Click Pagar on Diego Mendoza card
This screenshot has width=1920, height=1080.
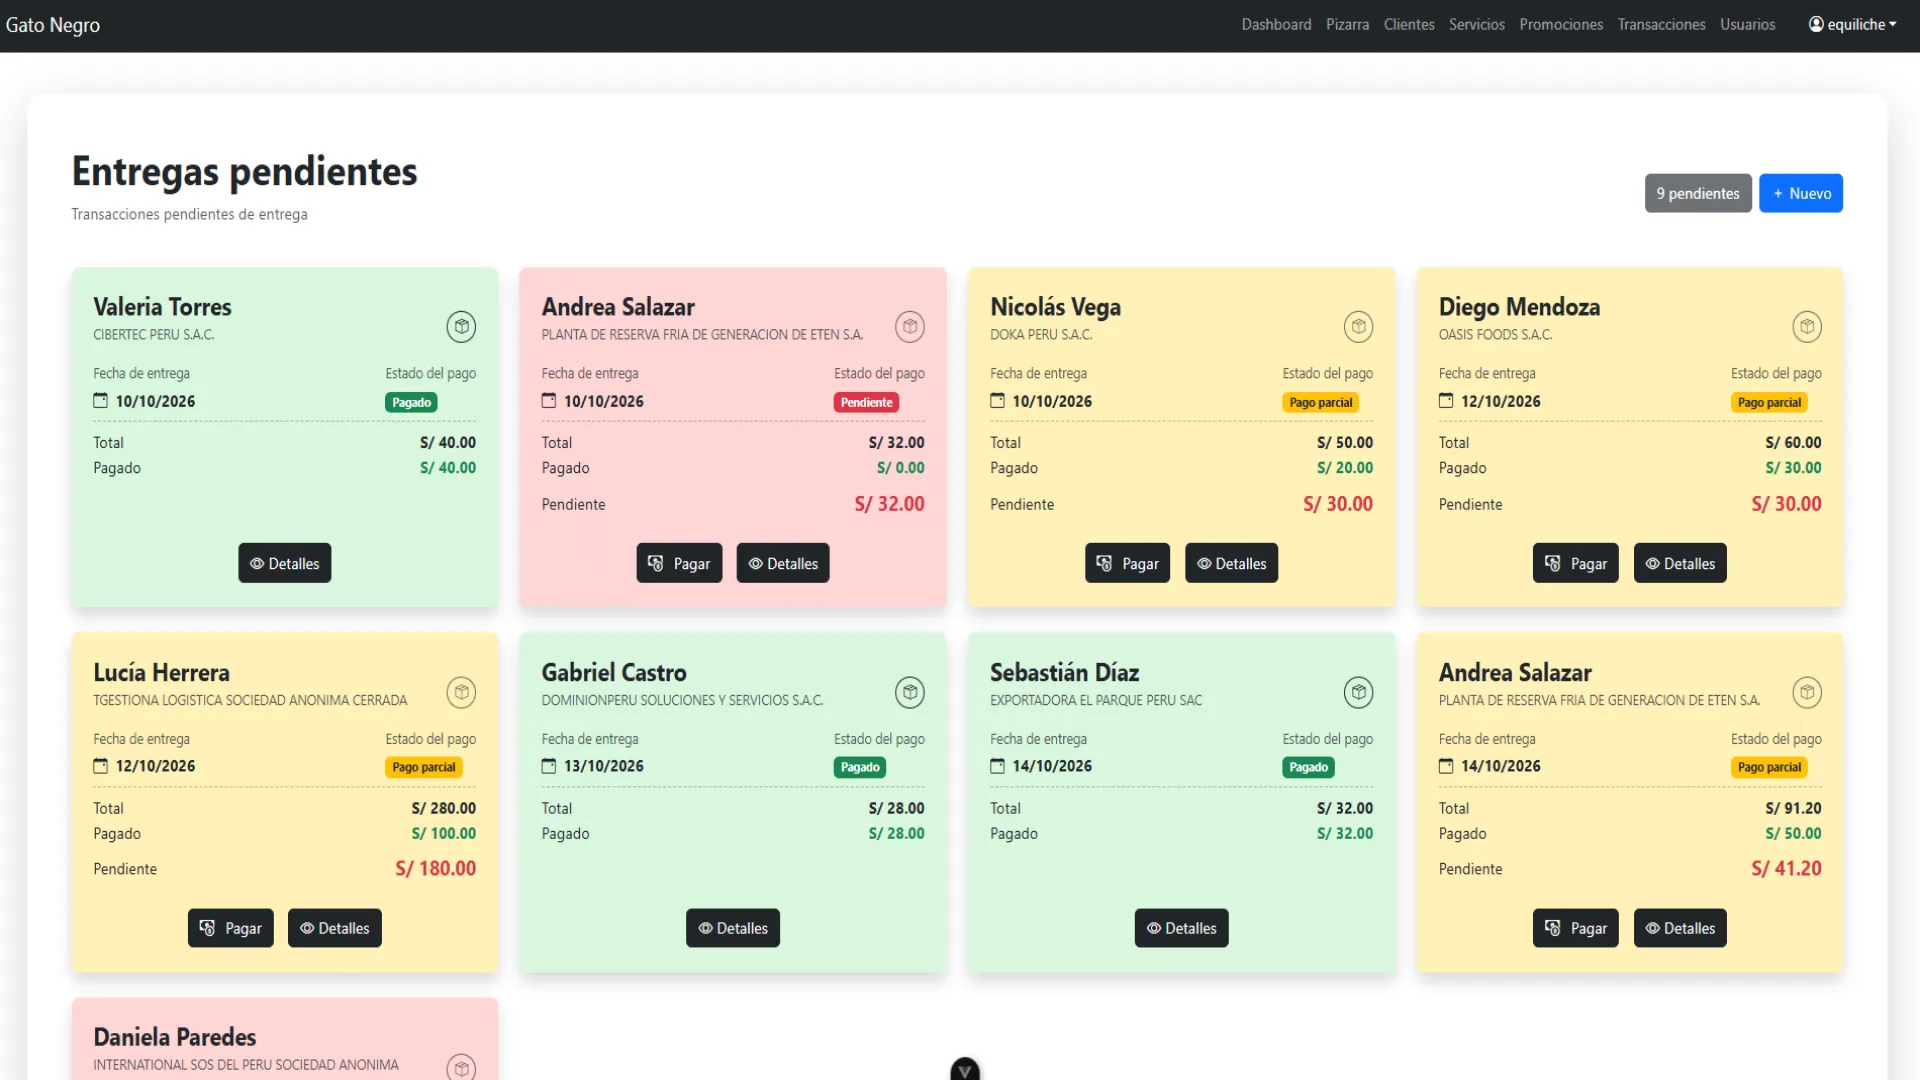[x=1575, y=563]
